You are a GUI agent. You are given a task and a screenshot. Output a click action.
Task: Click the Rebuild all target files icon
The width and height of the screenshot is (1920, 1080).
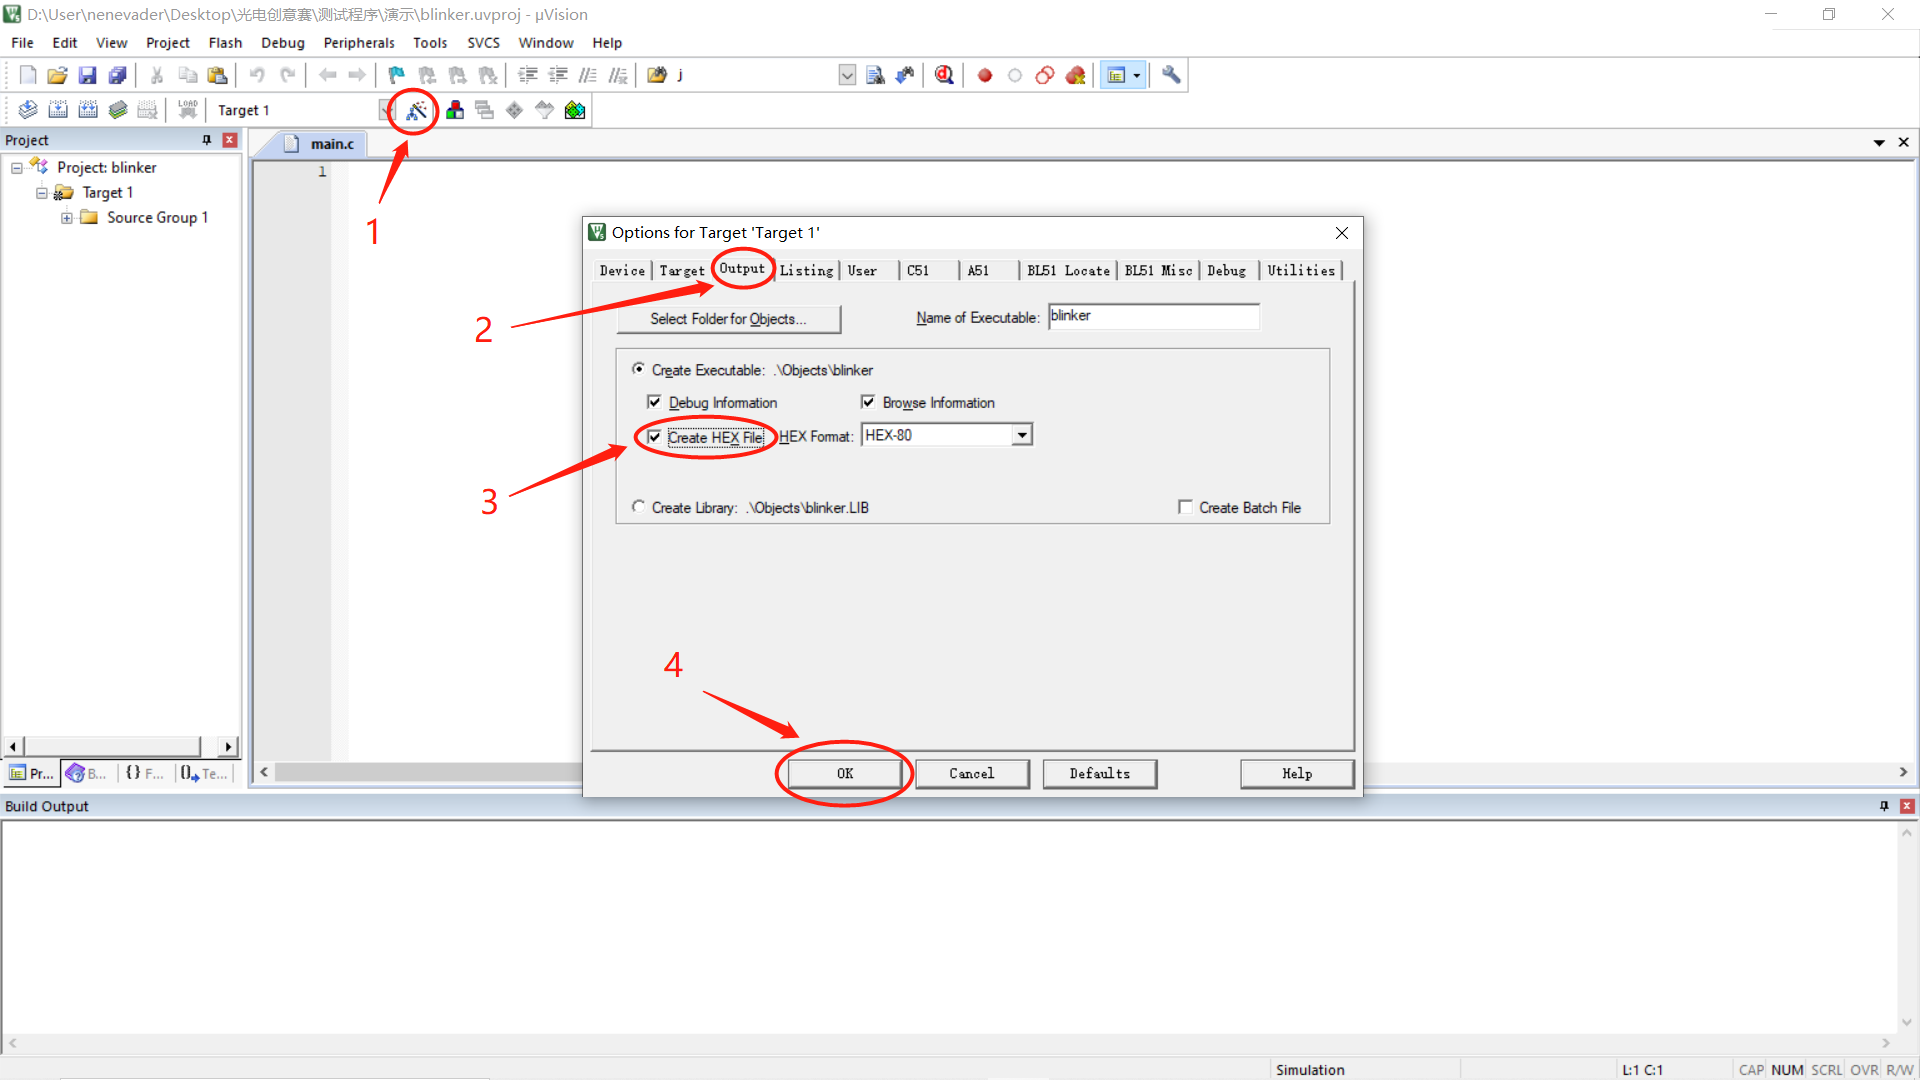(88, 110)
